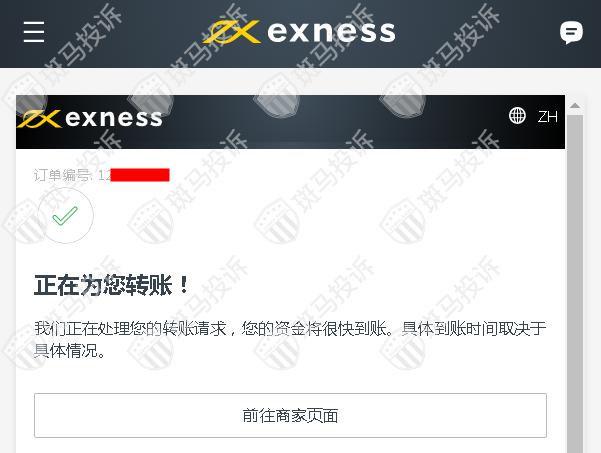Click the 订单编号 label
The height and width of the screenshot is (453, 601).
(x=63, y=175)
